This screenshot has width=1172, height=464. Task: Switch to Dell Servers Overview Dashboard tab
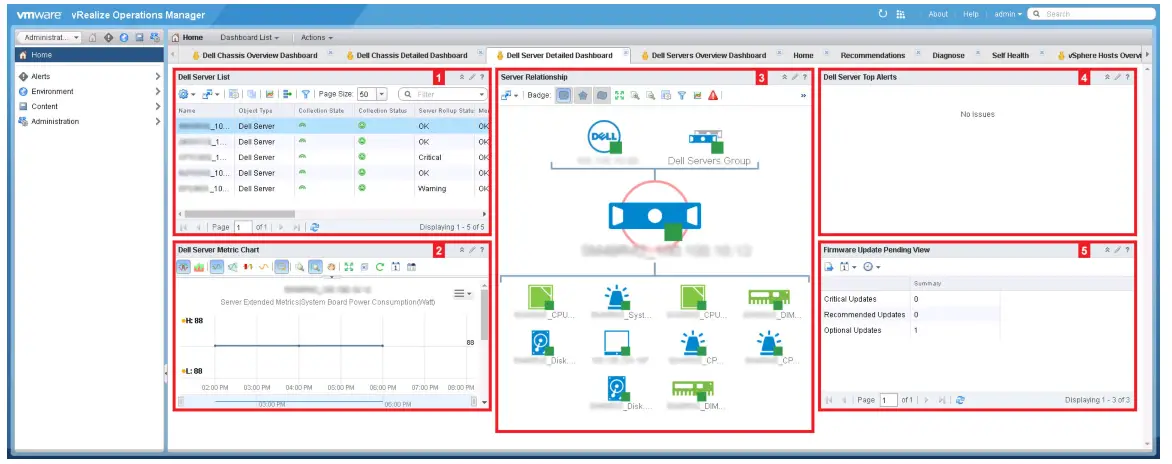tap(703, 55)
